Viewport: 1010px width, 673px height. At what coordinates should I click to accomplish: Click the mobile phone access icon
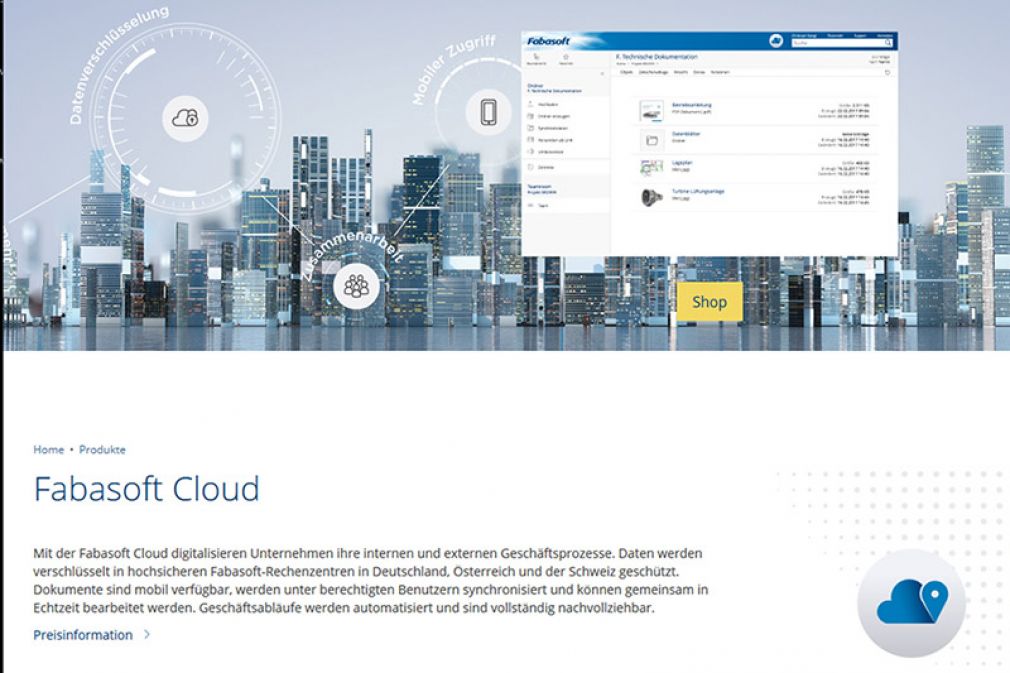488,112
